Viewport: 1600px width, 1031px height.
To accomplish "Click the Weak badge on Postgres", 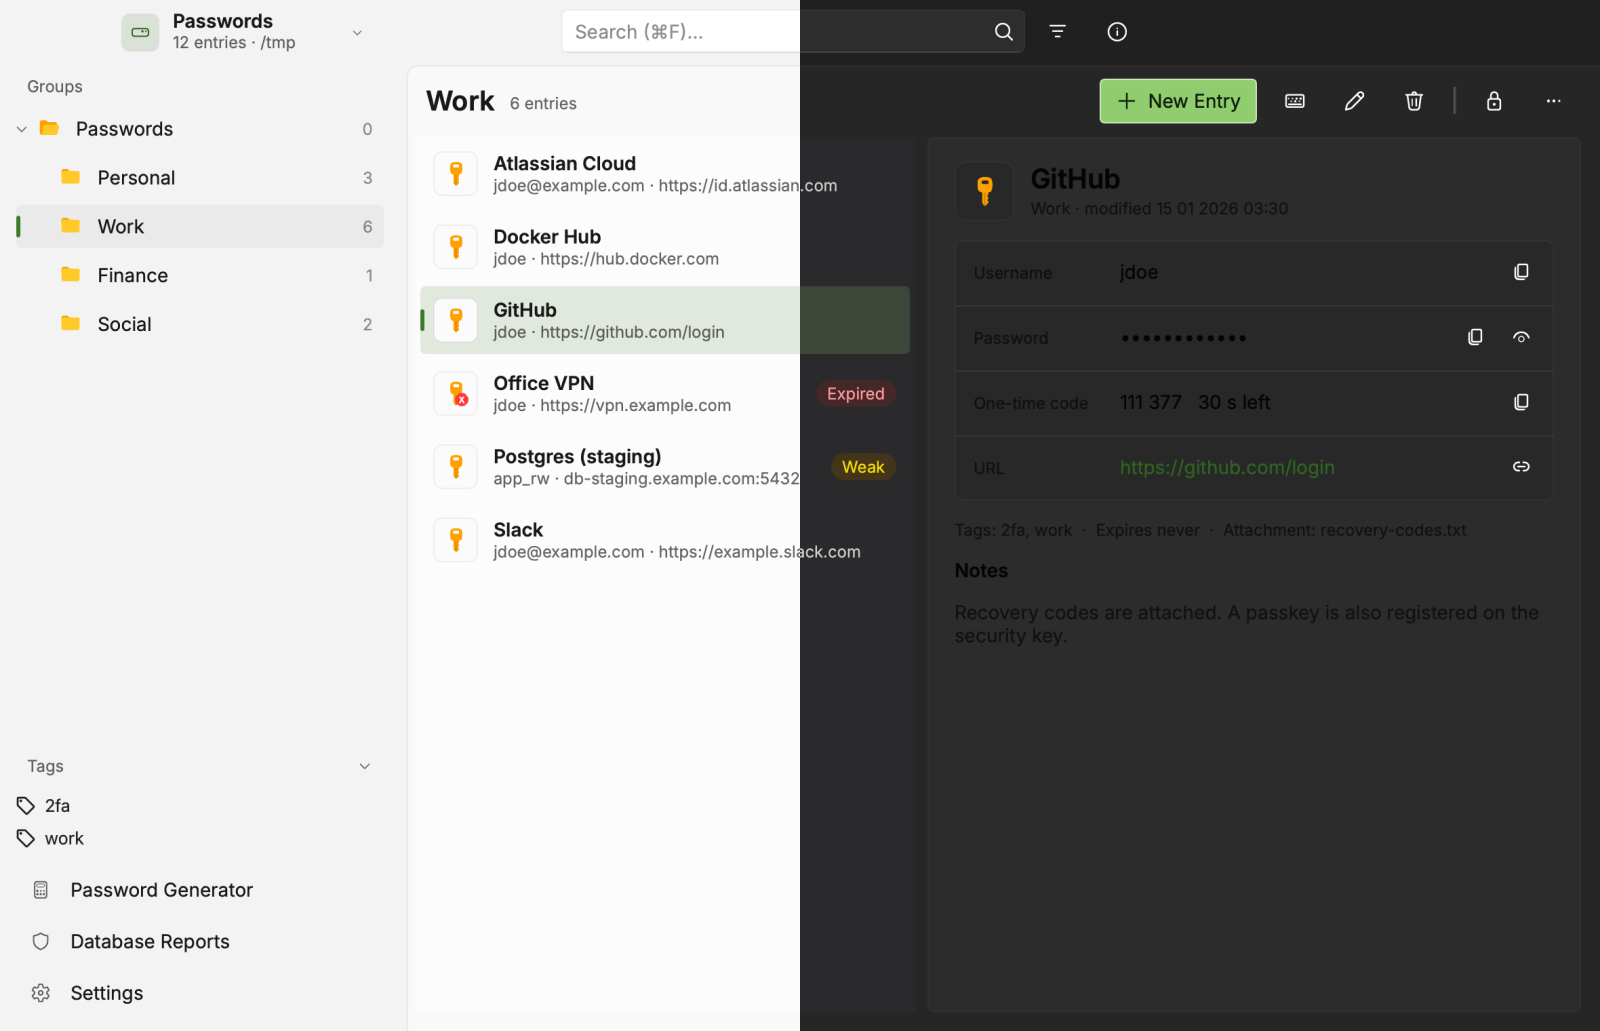I will pos(863,467).
